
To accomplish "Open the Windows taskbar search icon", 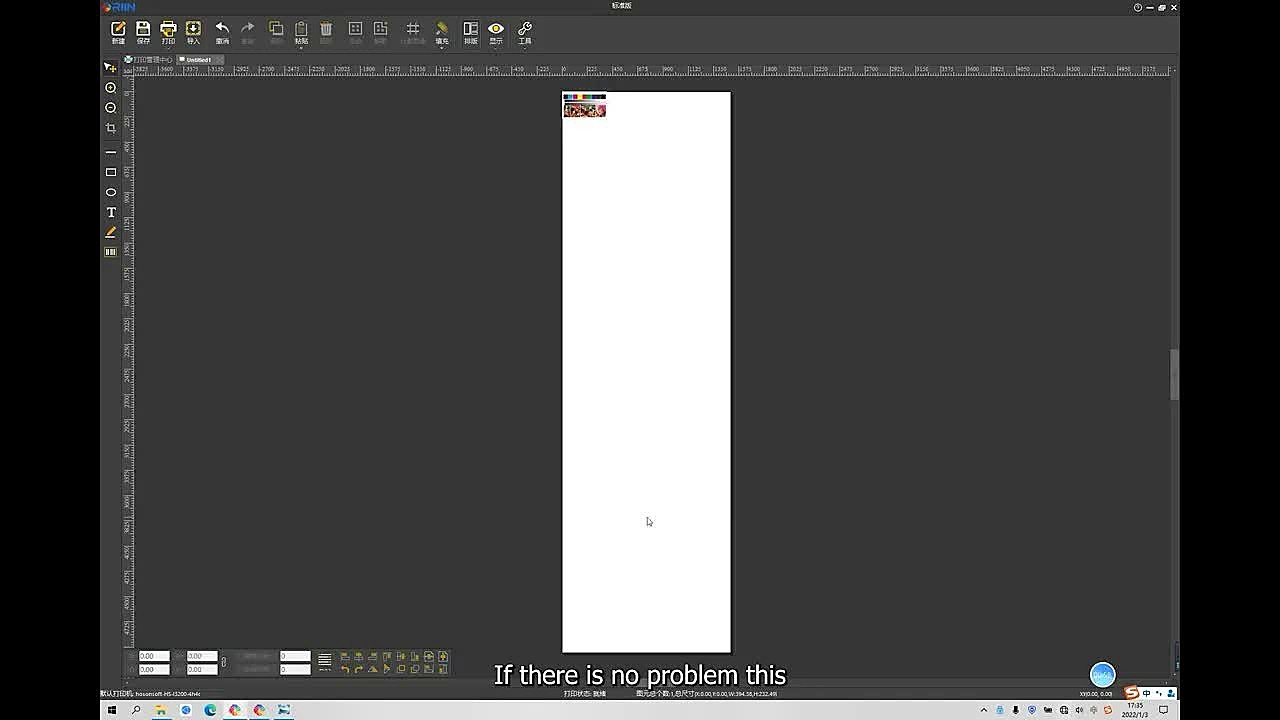I will click(x=136, y=710).
